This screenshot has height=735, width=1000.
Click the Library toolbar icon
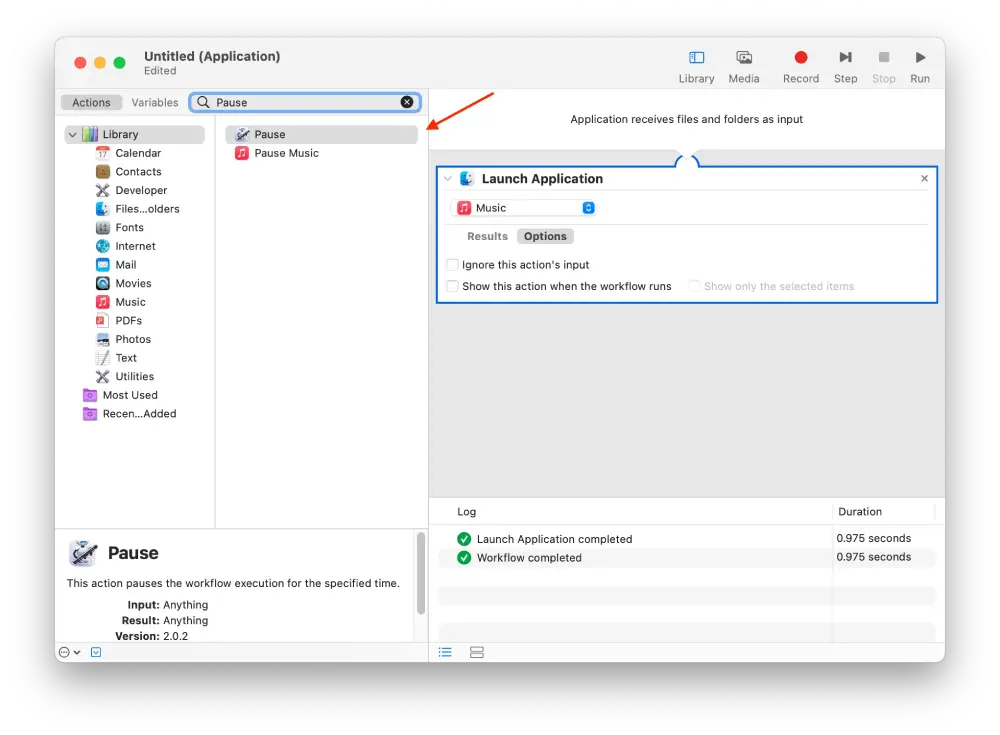(x=696, y=58)
